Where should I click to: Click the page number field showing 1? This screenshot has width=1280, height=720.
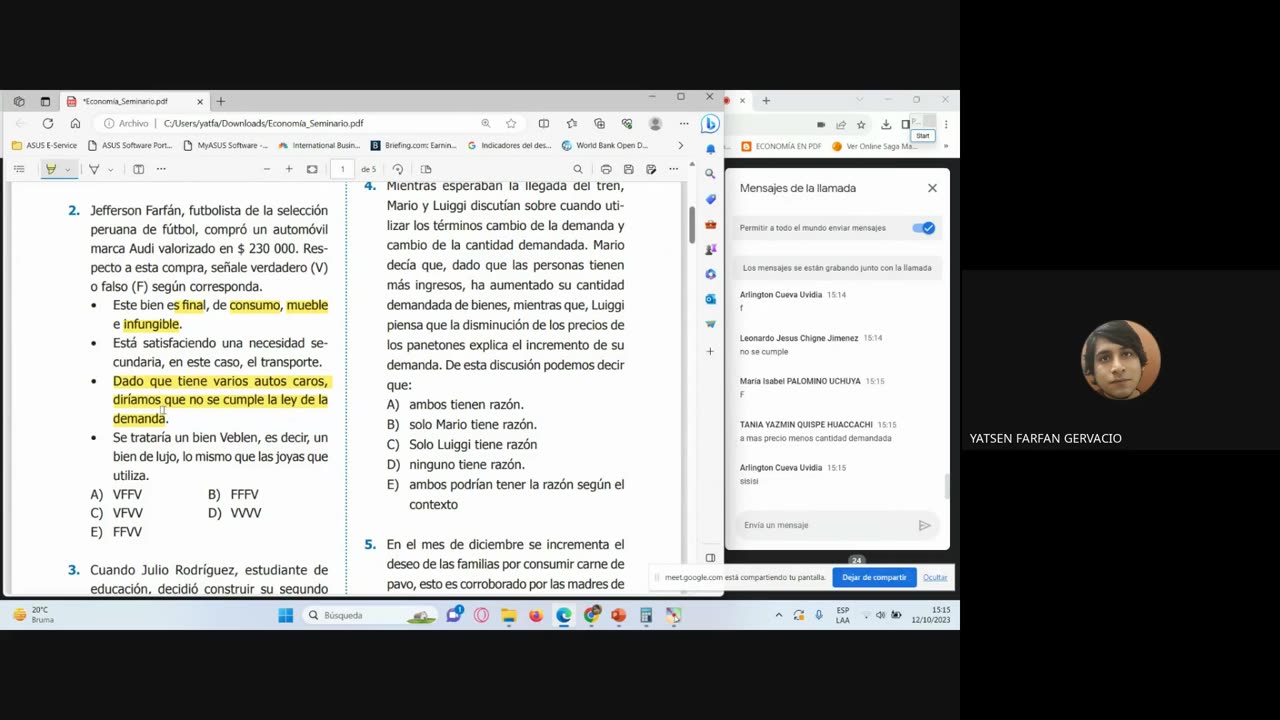342,169
